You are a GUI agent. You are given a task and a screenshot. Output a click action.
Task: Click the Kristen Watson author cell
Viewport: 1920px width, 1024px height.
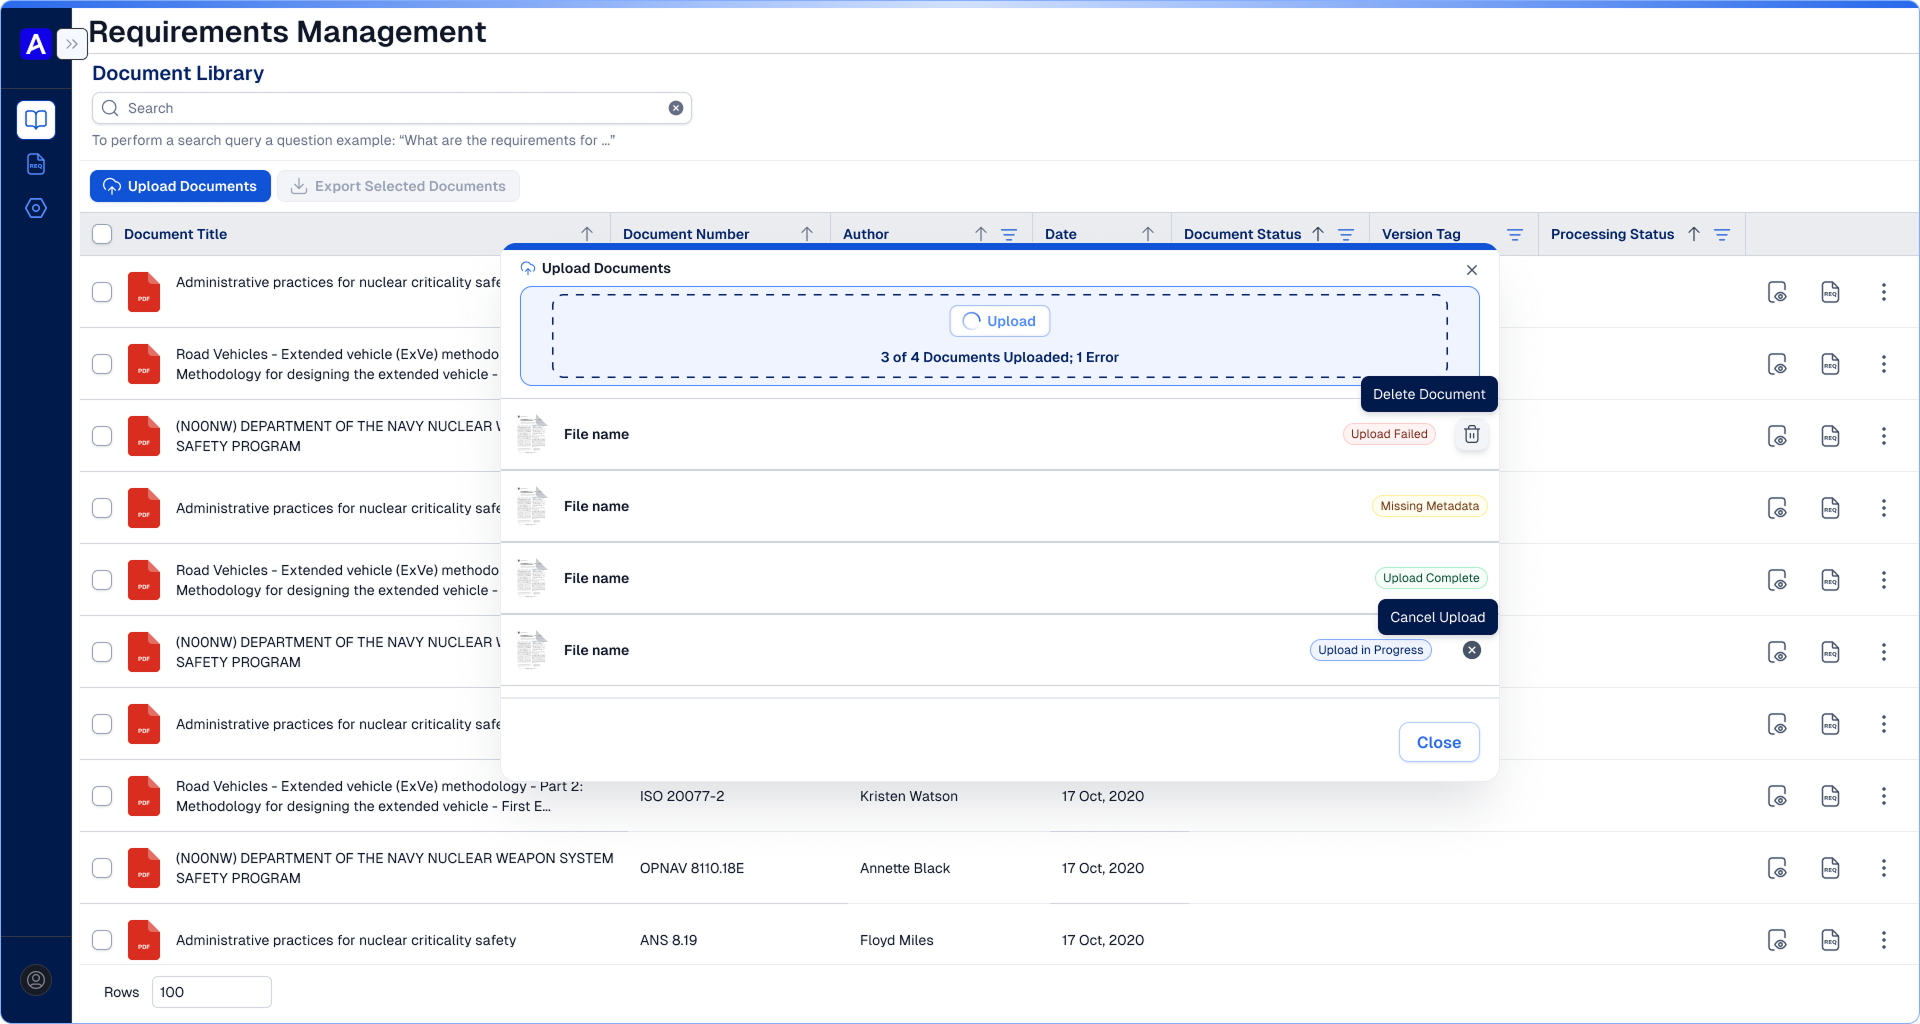[909, 796]
